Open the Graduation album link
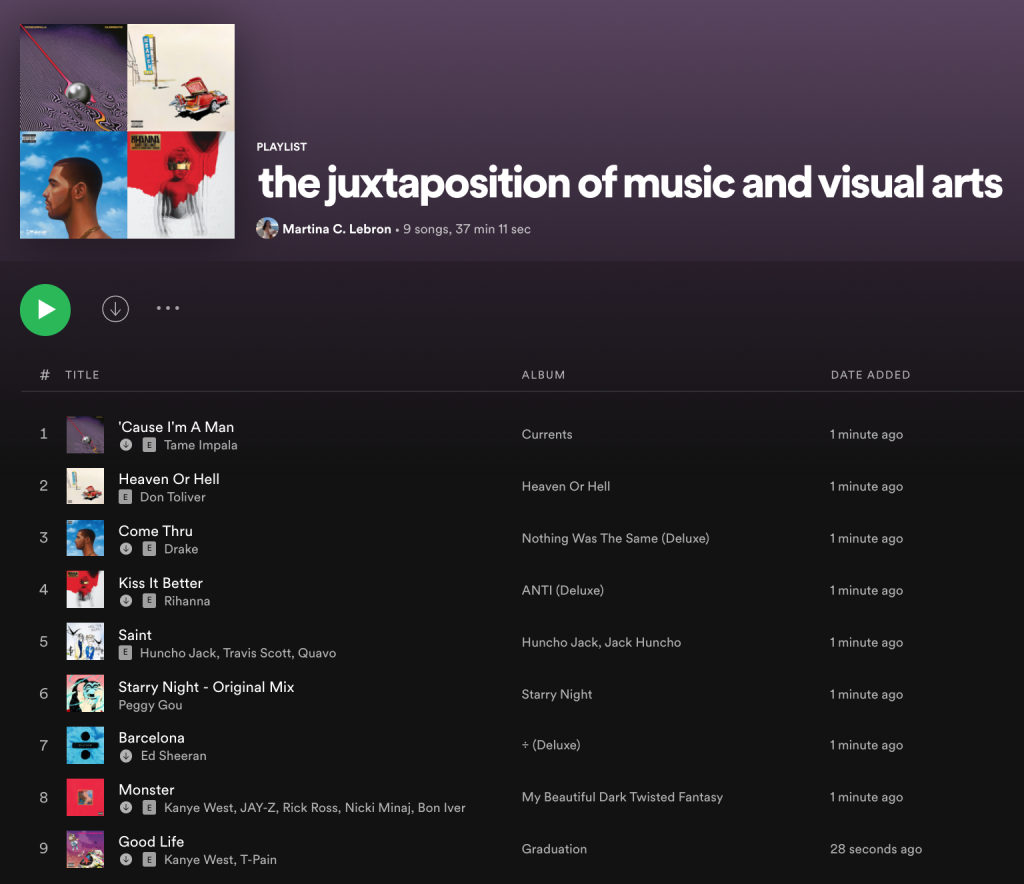The height and width of the screenshot is (884, 1024). 554,849
